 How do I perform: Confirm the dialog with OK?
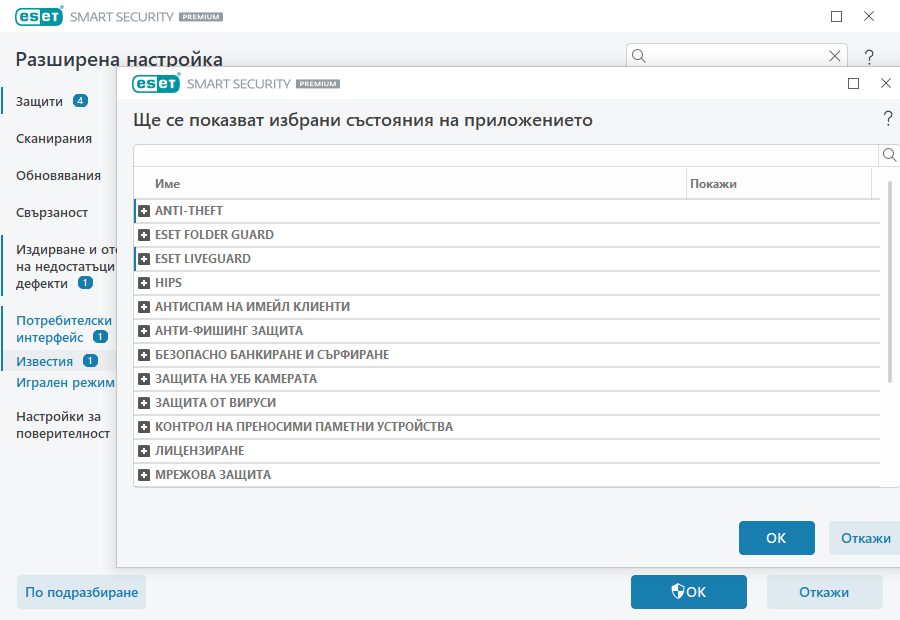click(777, 538)
